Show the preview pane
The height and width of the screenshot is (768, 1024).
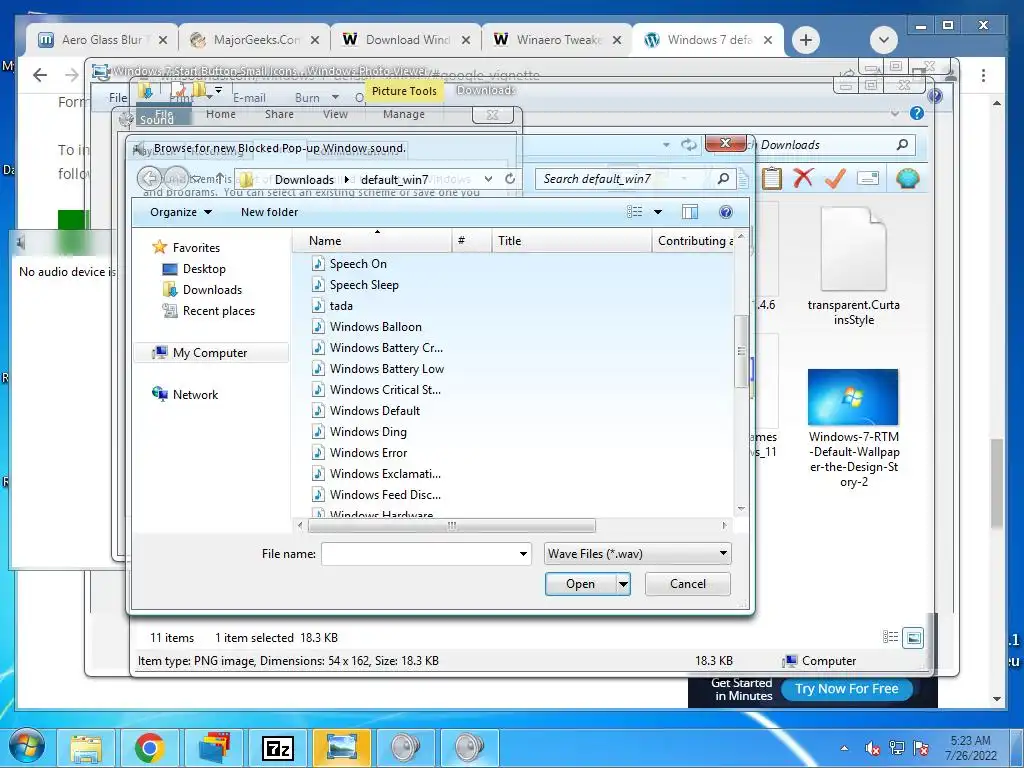[x=690, y=212]
